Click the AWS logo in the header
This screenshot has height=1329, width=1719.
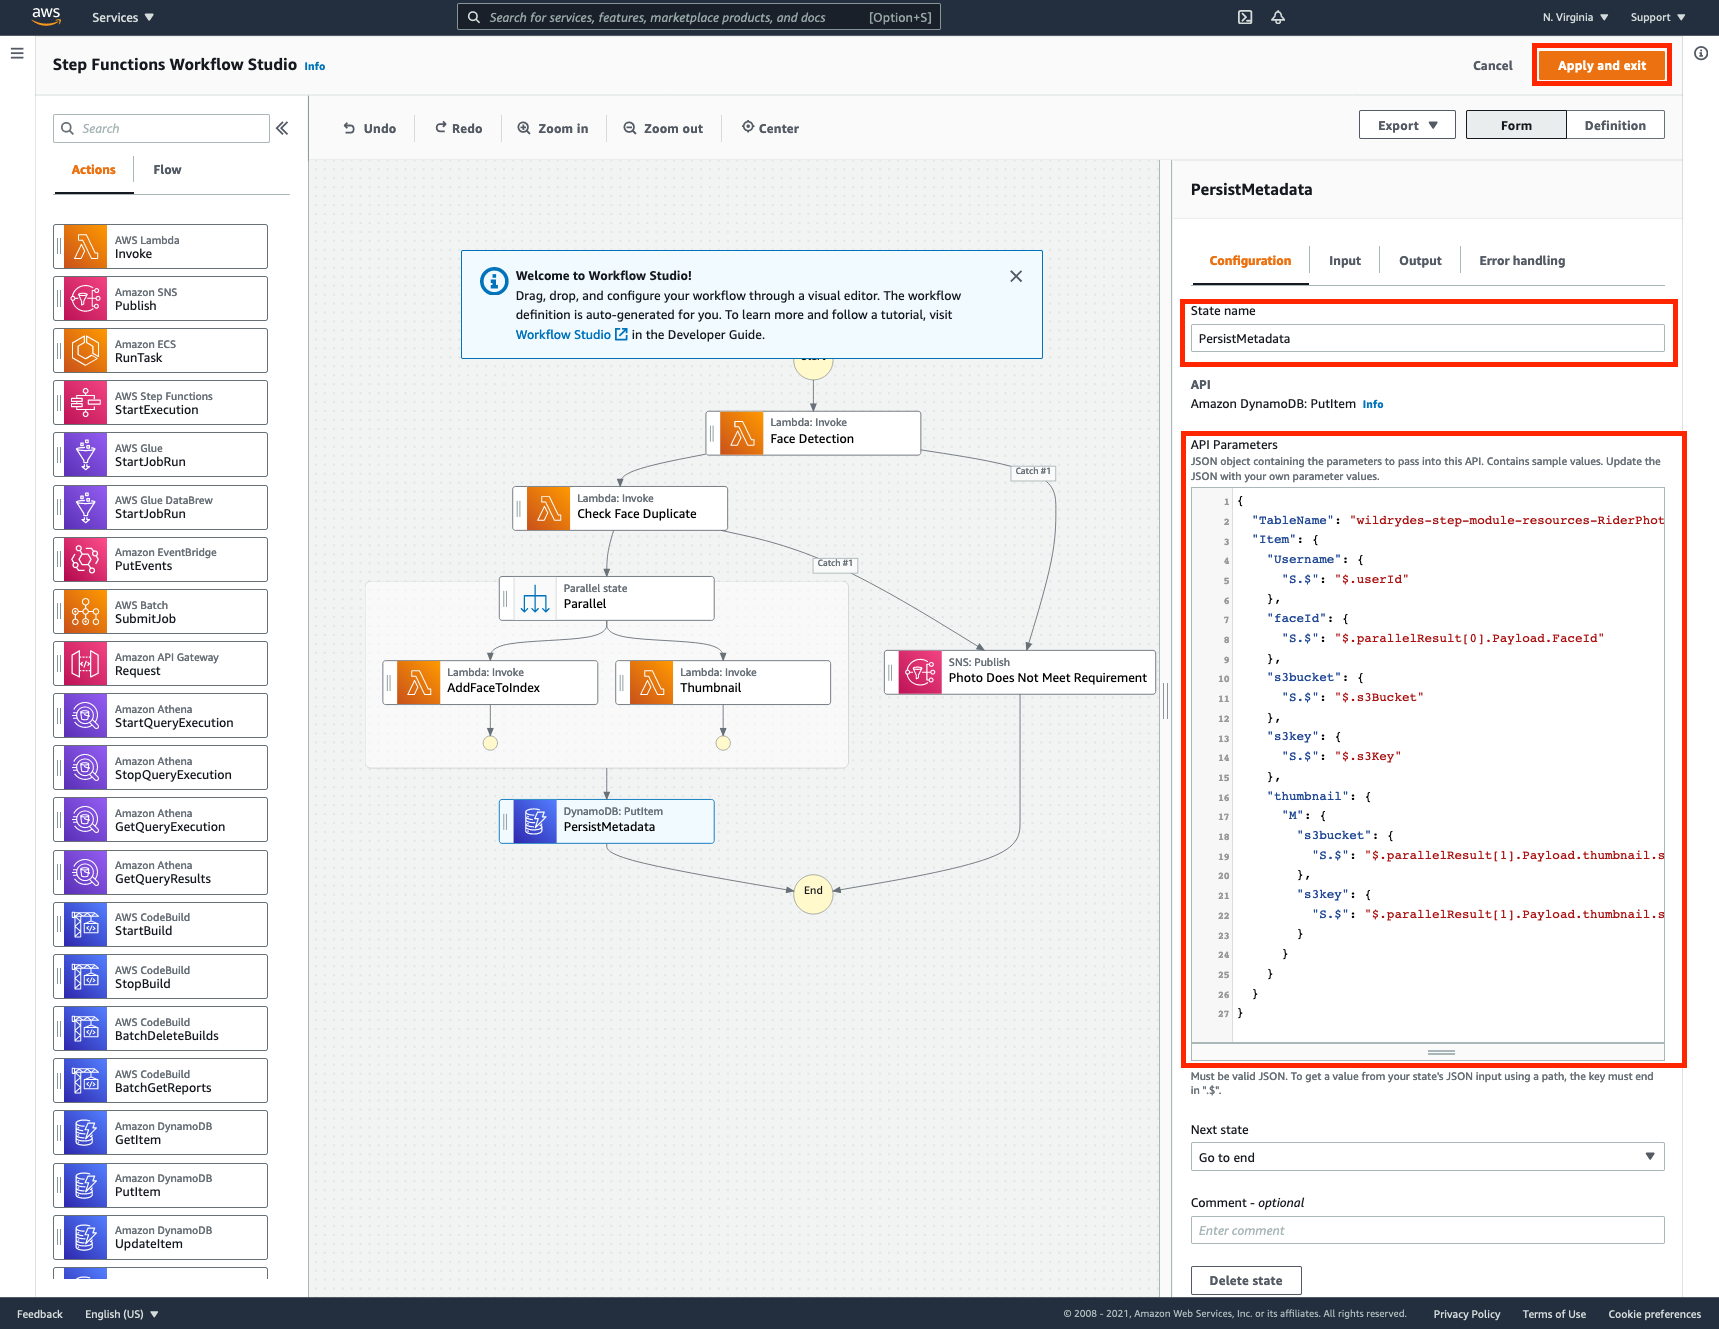coord(46,16)
